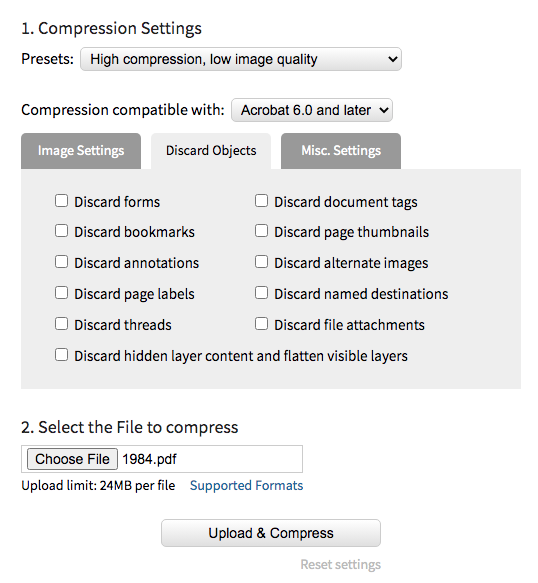Check Discard bookmarks option
538x583 pixels.
click(61, 231)
